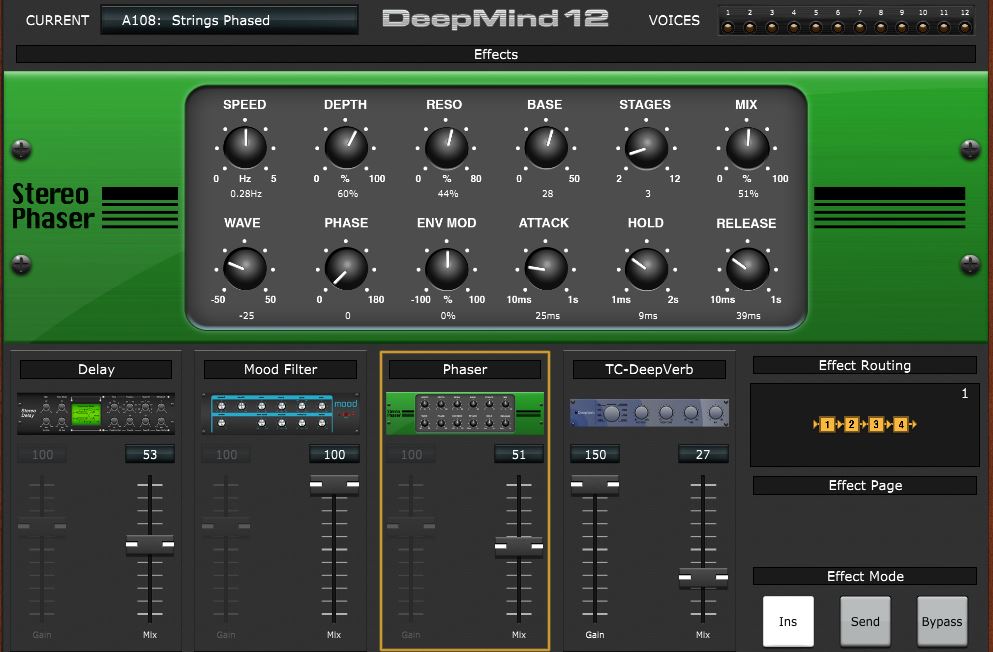Click the TC-DeepVerb mix value 27
The width and height of the screenshot is (993, 652).
click(703, 455)
